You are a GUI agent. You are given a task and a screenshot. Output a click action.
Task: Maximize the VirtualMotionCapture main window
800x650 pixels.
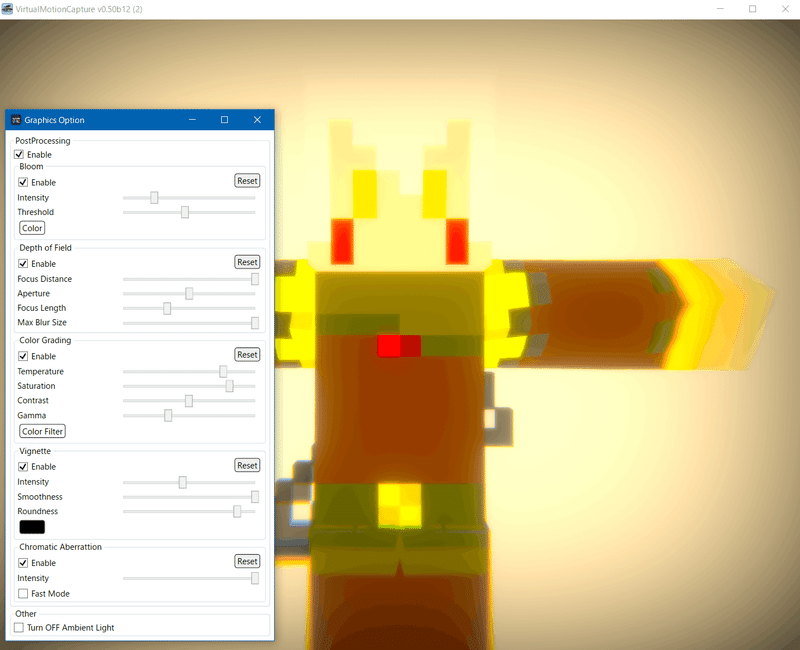pyautogui.click(x=753, y=9)
